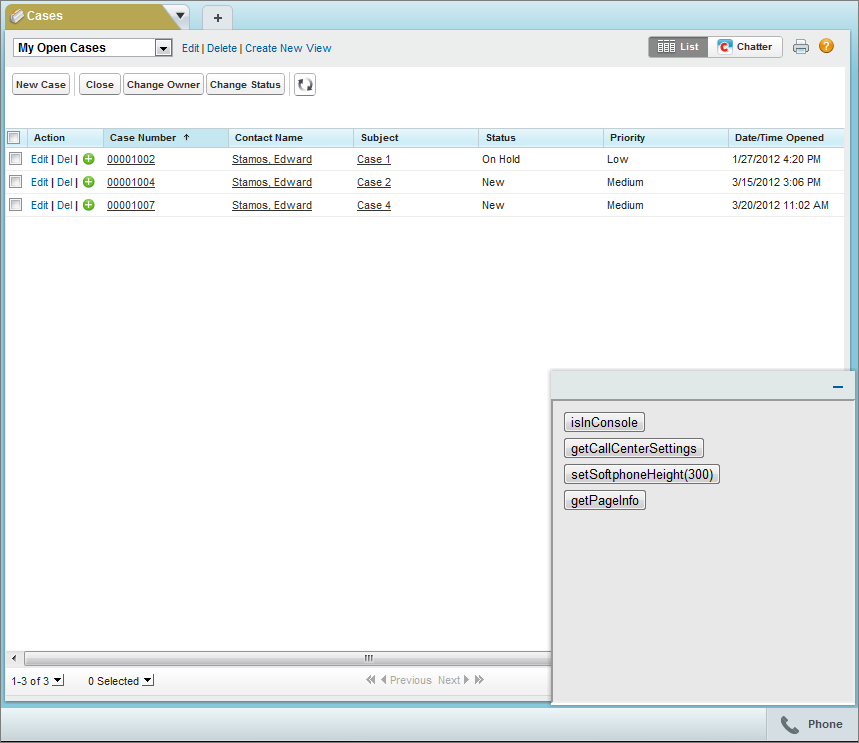Check the box for case 00001002
This screenshot has width=859, height=743.
coord(15,159)
